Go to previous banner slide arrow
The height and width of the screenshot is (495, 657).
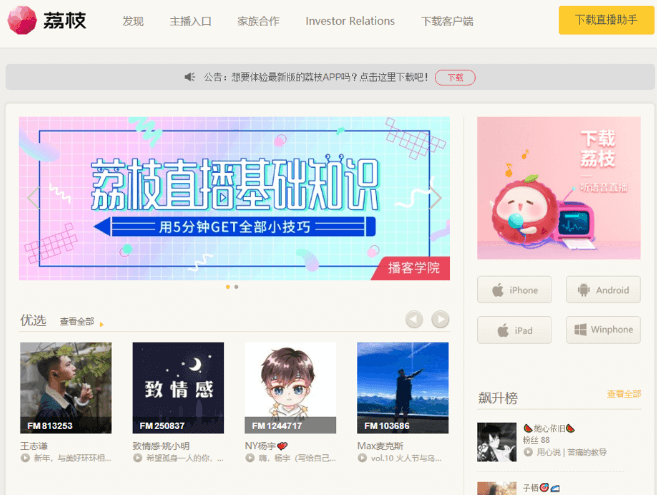tap(33, 197)
